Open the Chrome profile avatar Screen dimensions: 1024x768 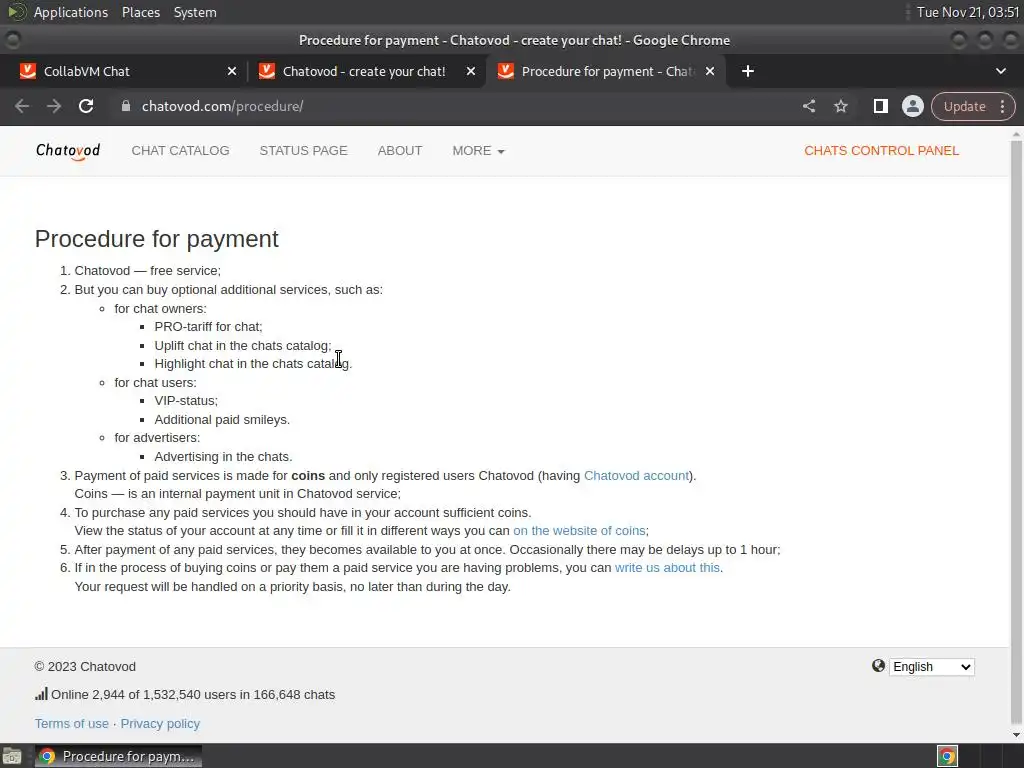[912, 106]
